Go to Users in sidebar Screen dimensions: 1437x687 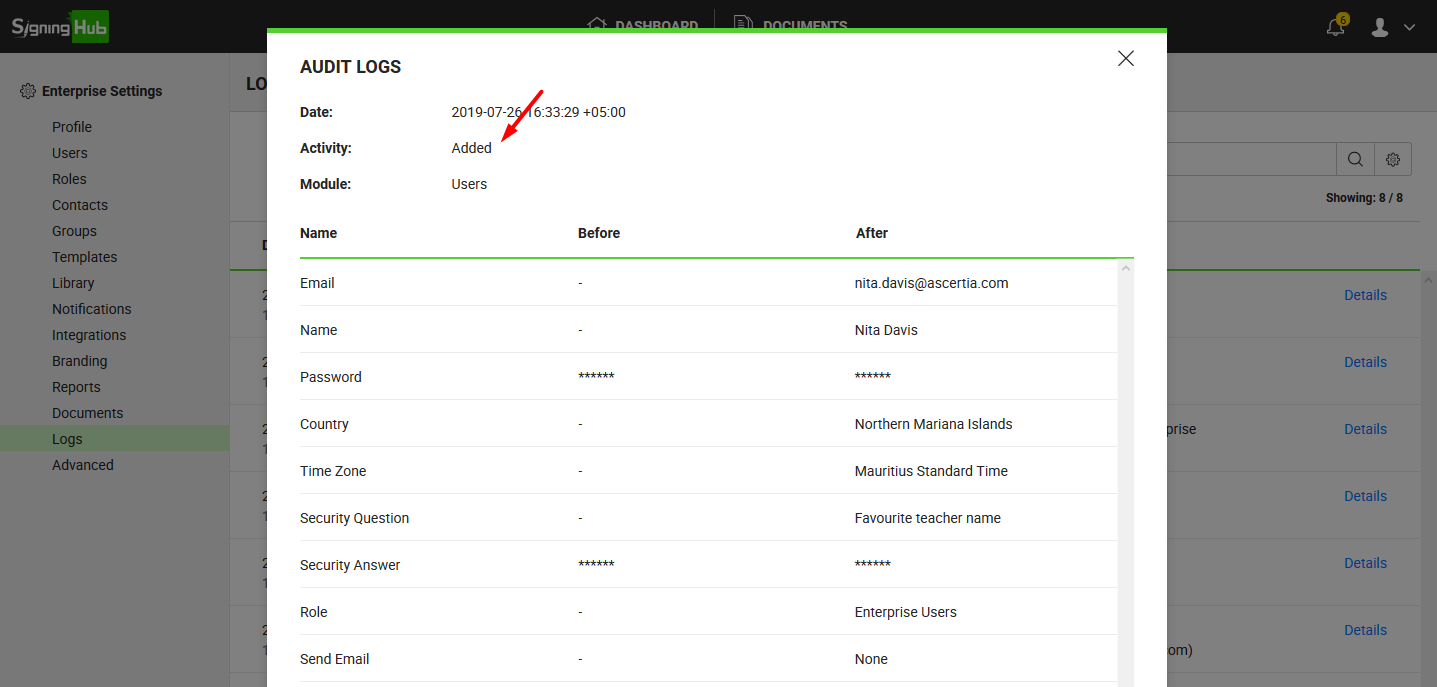(70, 153)
